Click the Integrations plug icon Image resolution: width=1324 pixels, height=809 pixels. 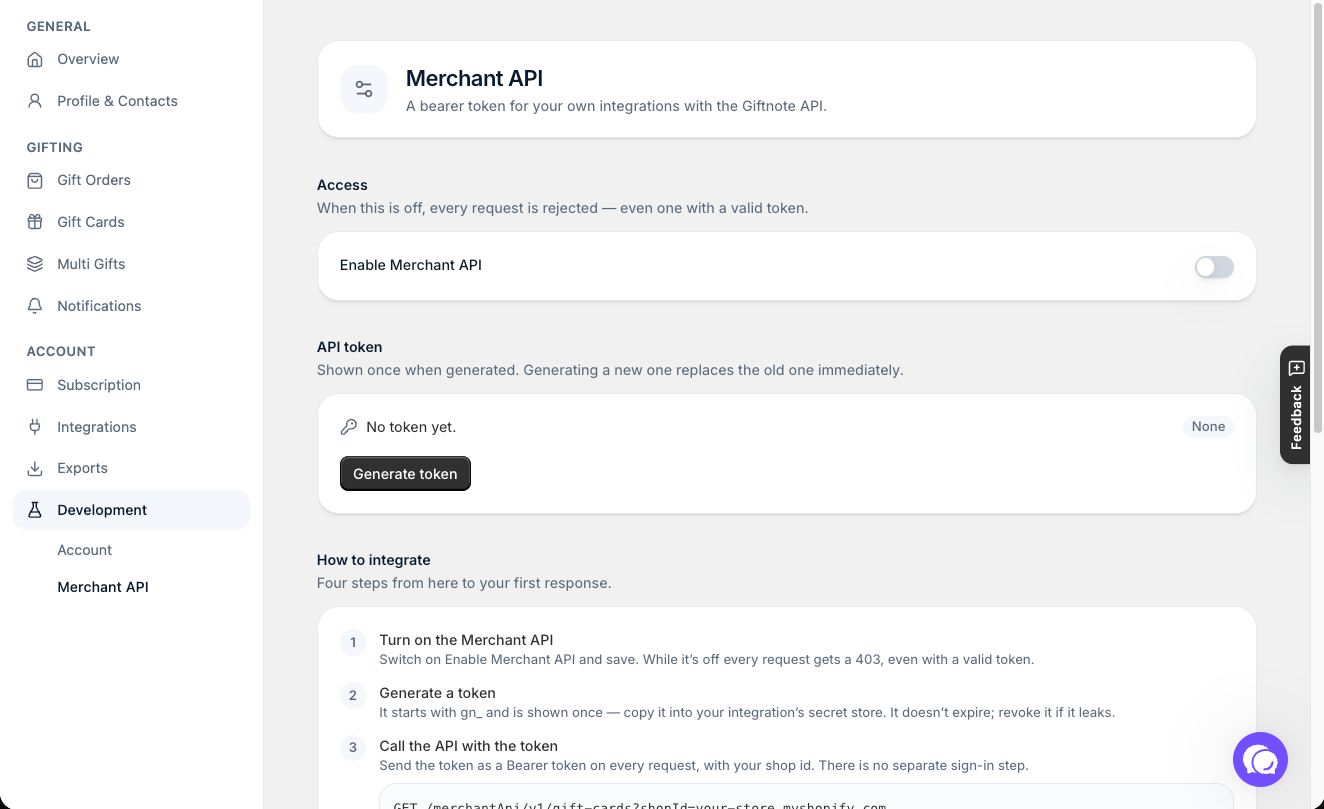35,427
